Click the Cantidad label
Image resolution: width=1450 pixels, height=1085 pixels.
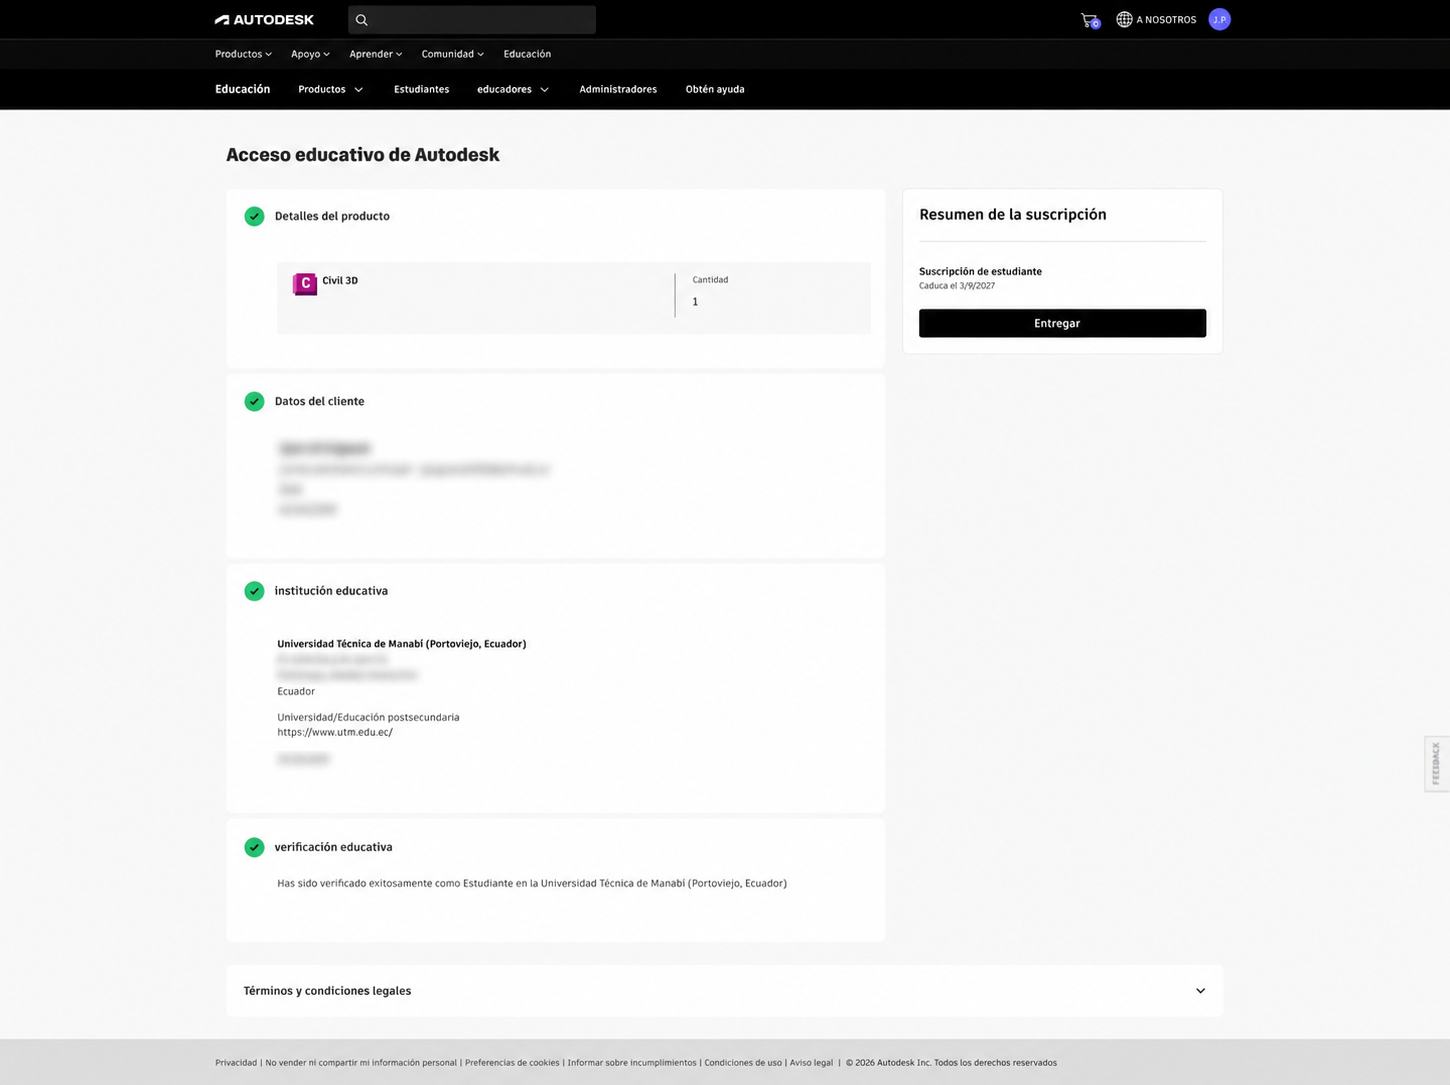(710, 280)
